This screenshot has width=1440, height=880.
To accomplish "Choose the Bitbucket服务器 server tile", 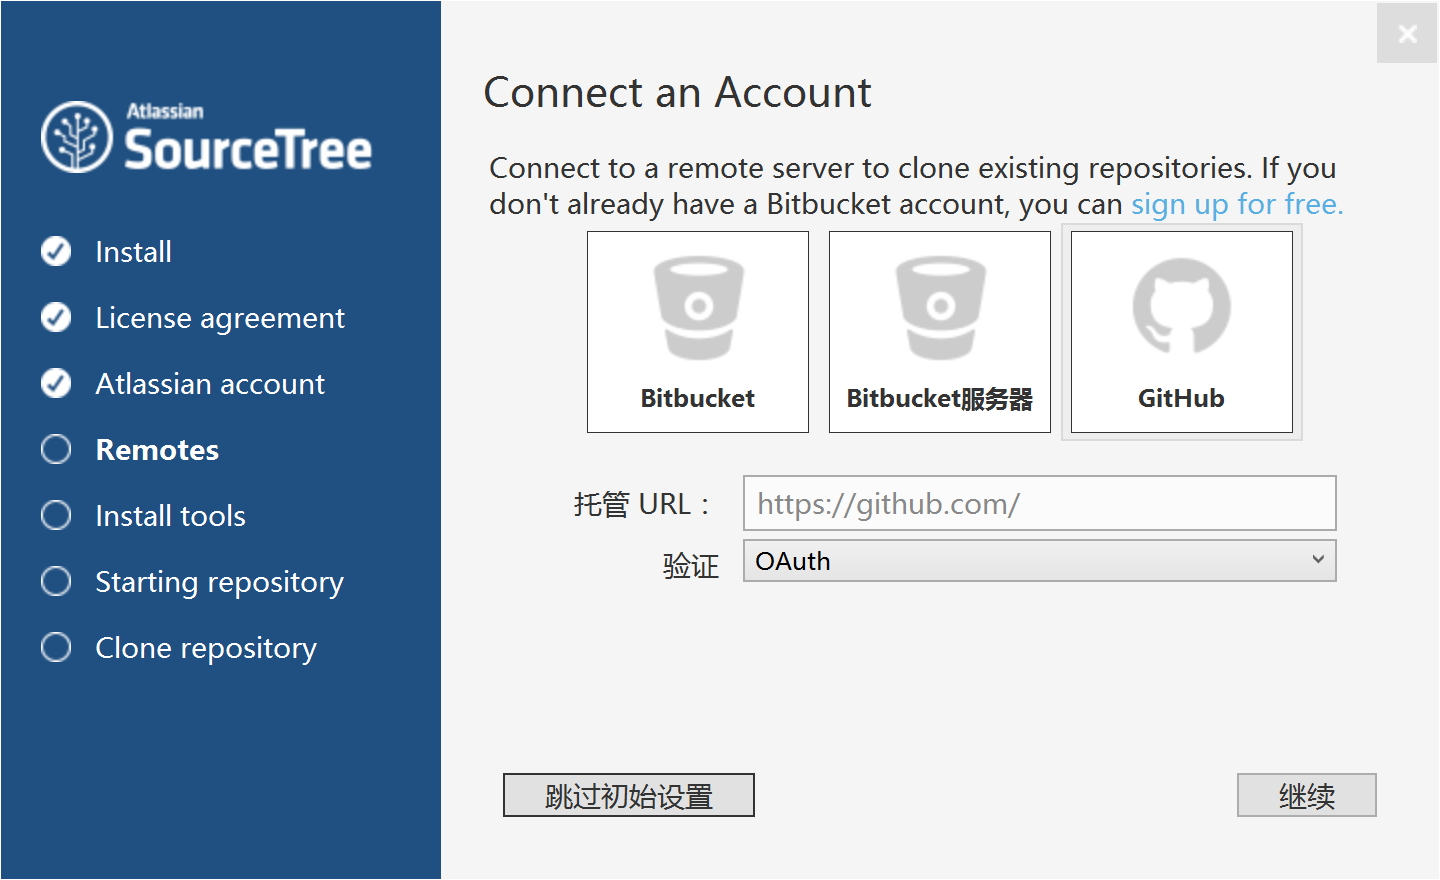I will pyautogui.click(x=939, y=332).
